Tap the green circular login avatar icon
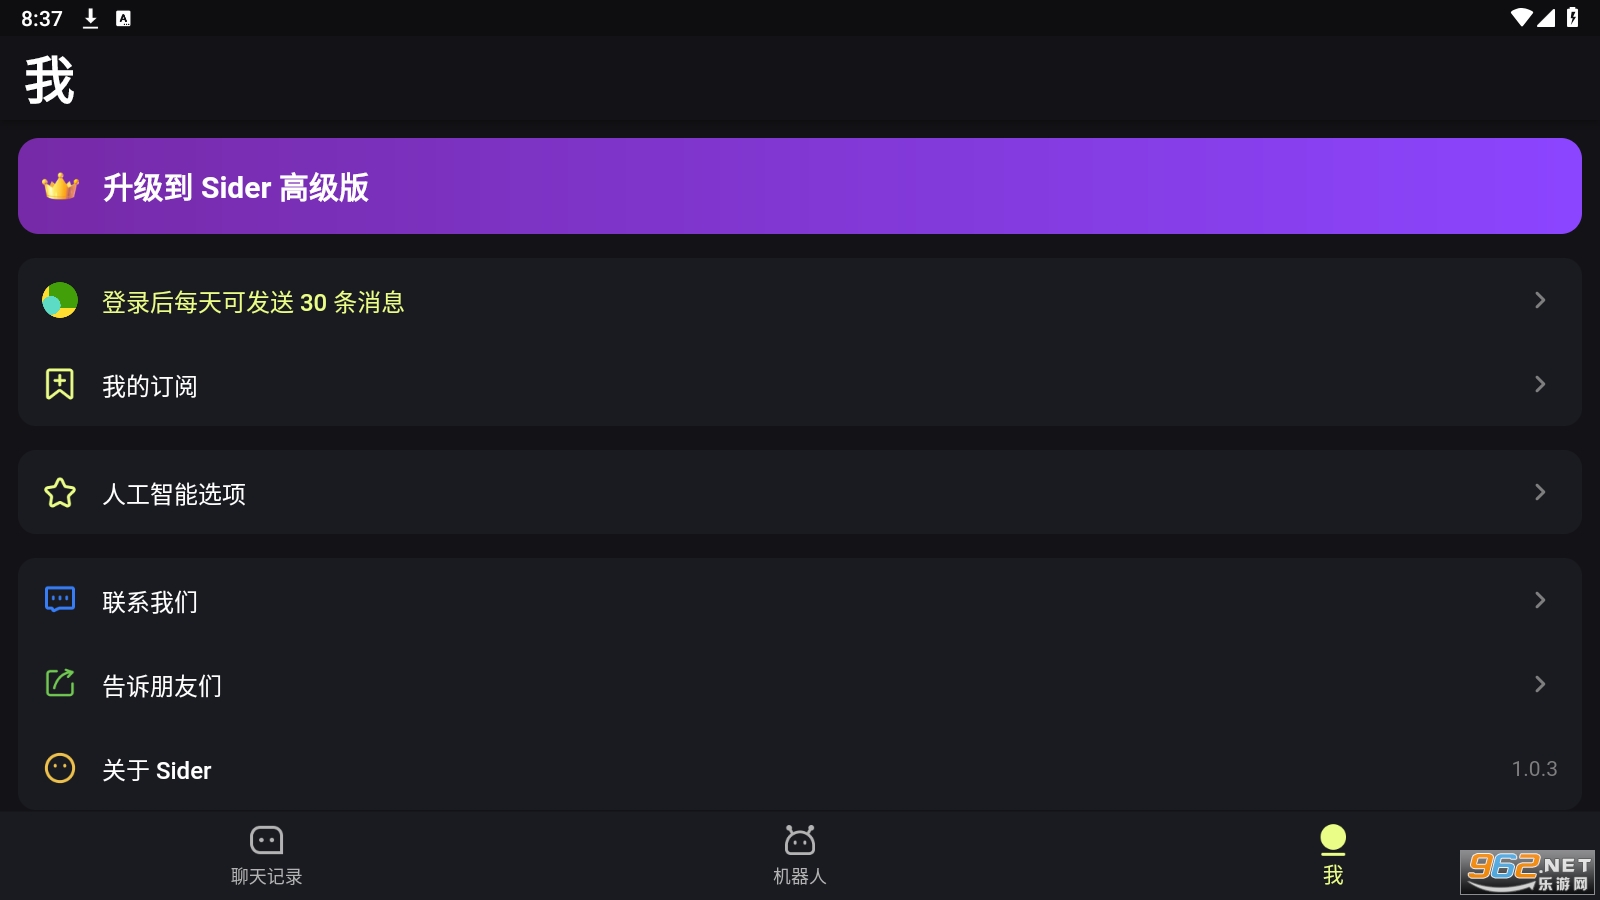Screen dimensions: 1600x900 (60, 300)
